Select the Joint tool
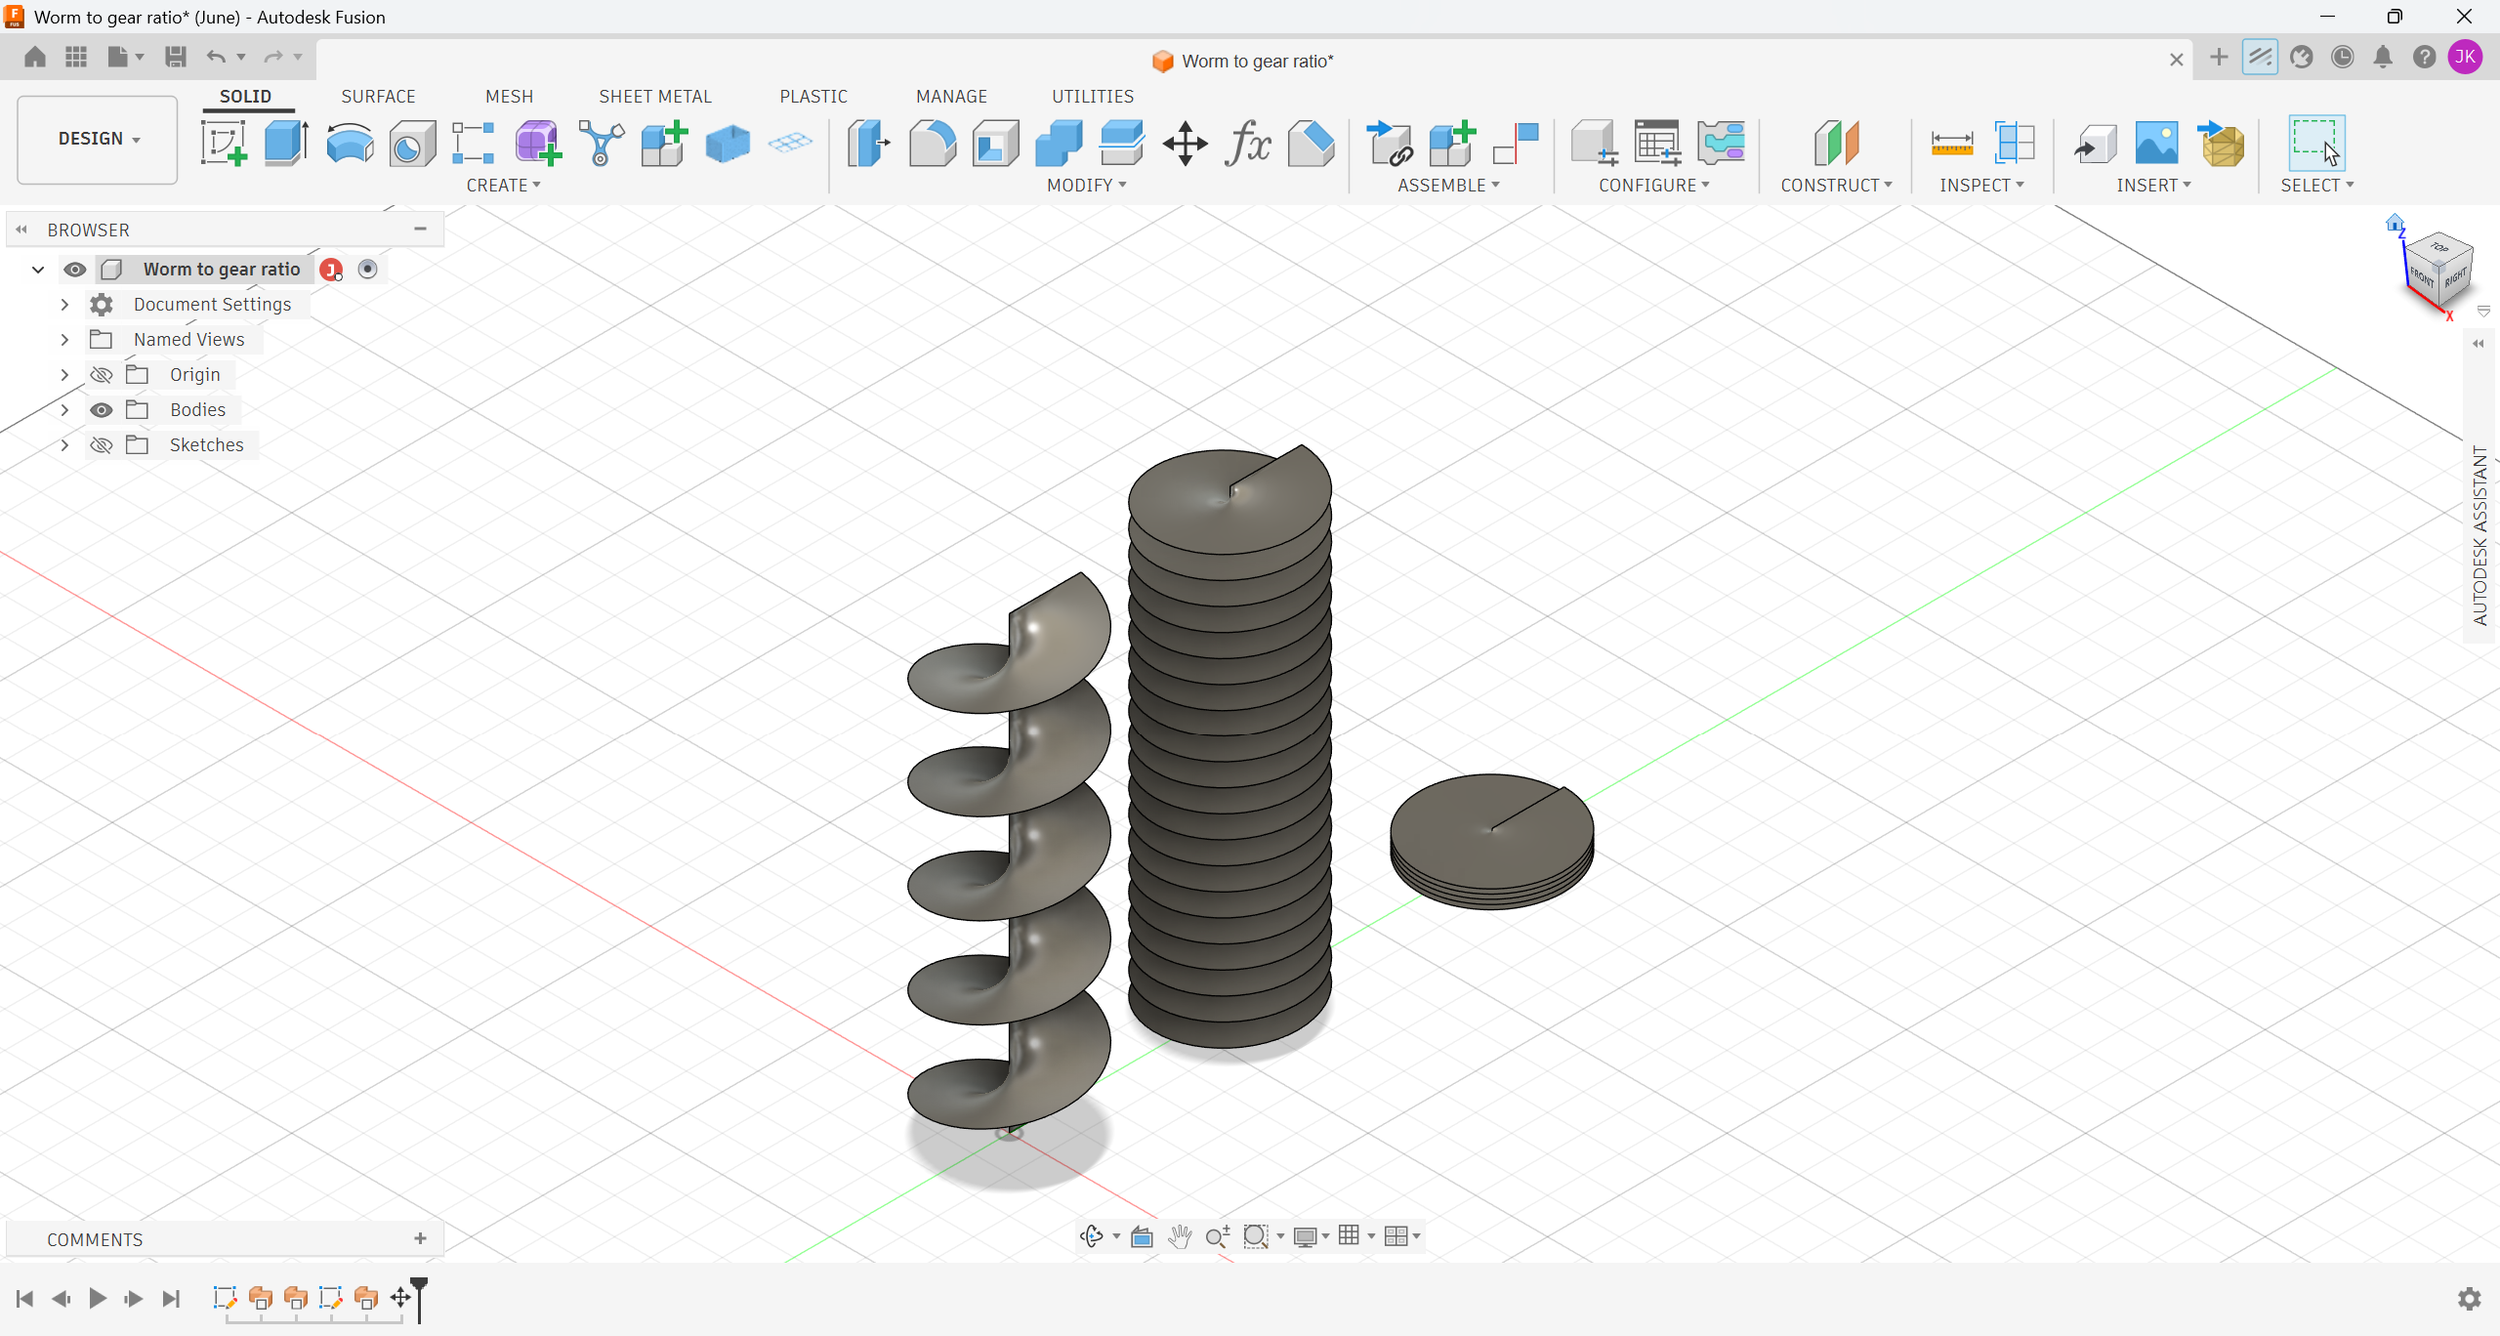2500x1336 pixels. [x=1516, y=143]
